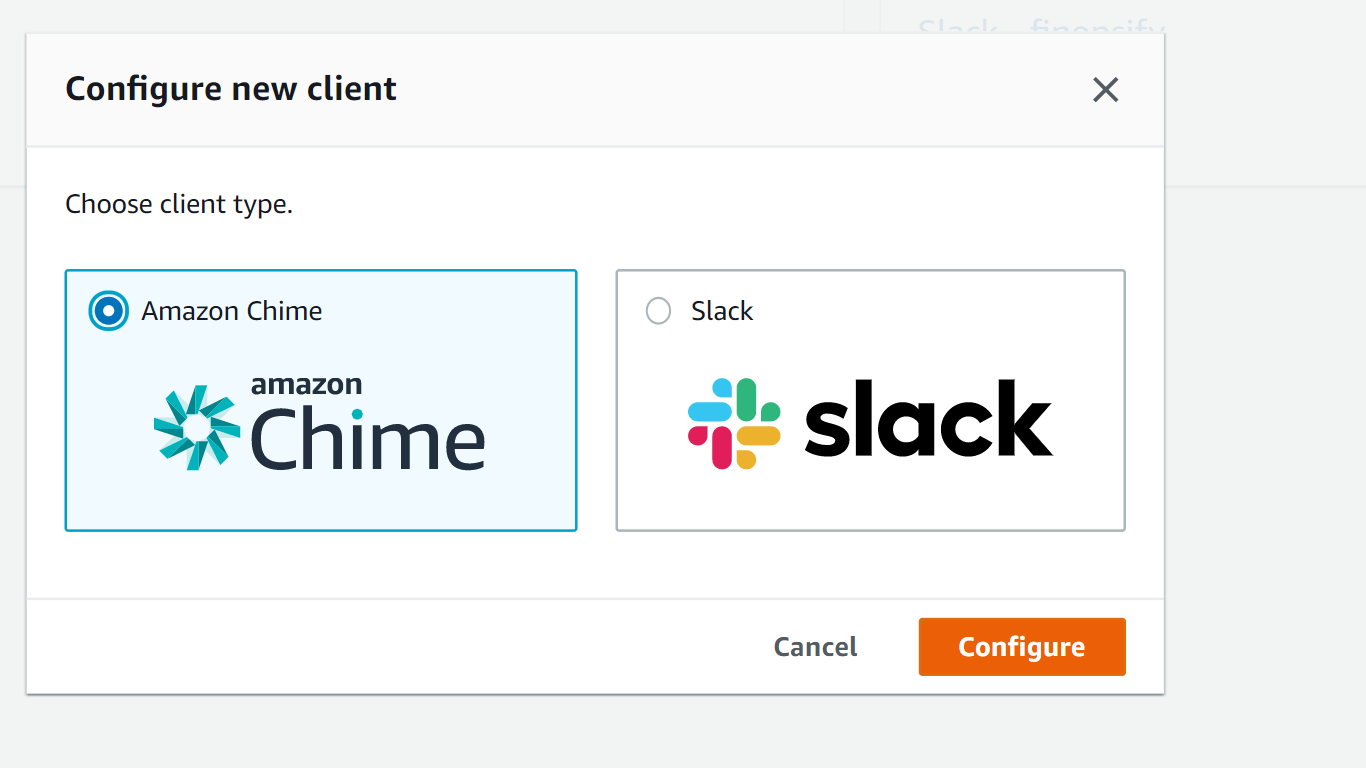
Task: Confirm Amazon Chime with Configure
Action: [x=1021, y=646]
